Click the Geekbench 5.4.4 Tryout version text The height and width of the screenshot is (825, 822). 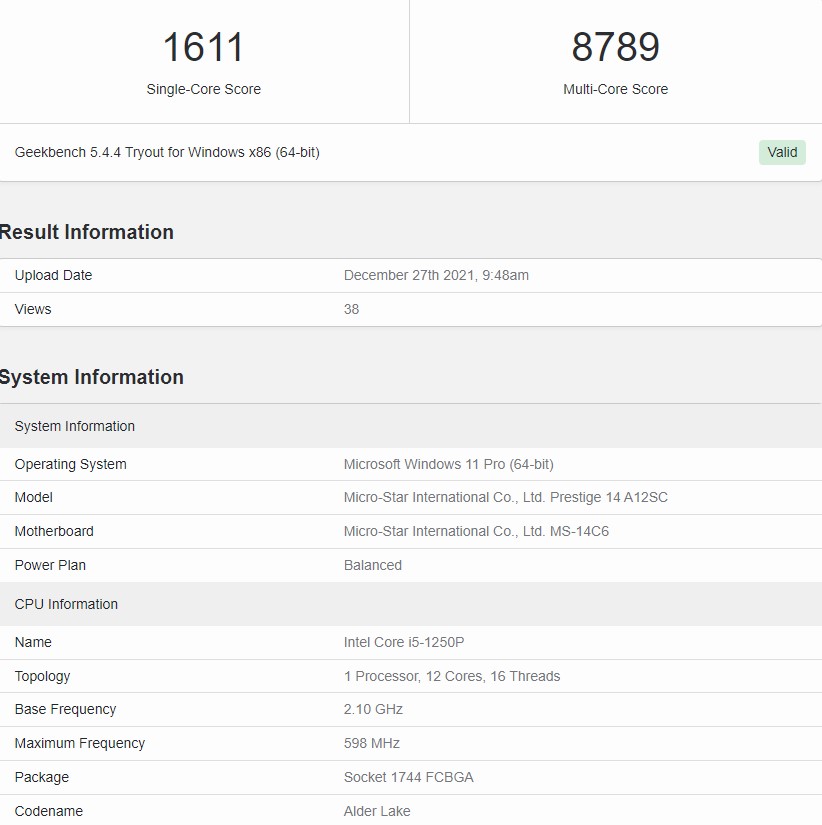167,152
